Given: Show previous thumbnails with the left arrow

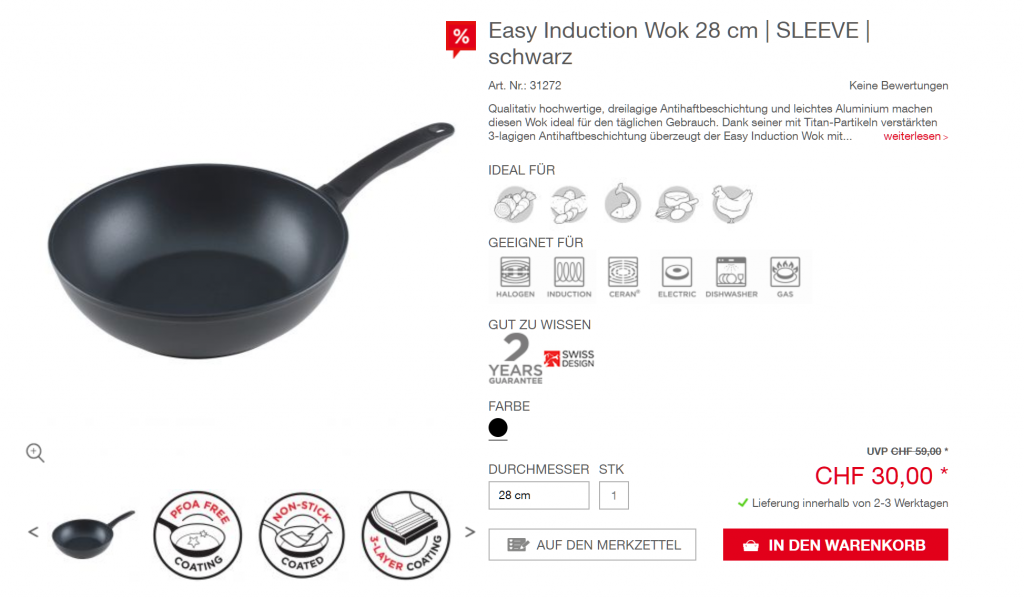Looking at the screenshot, I should coord(33,532).
